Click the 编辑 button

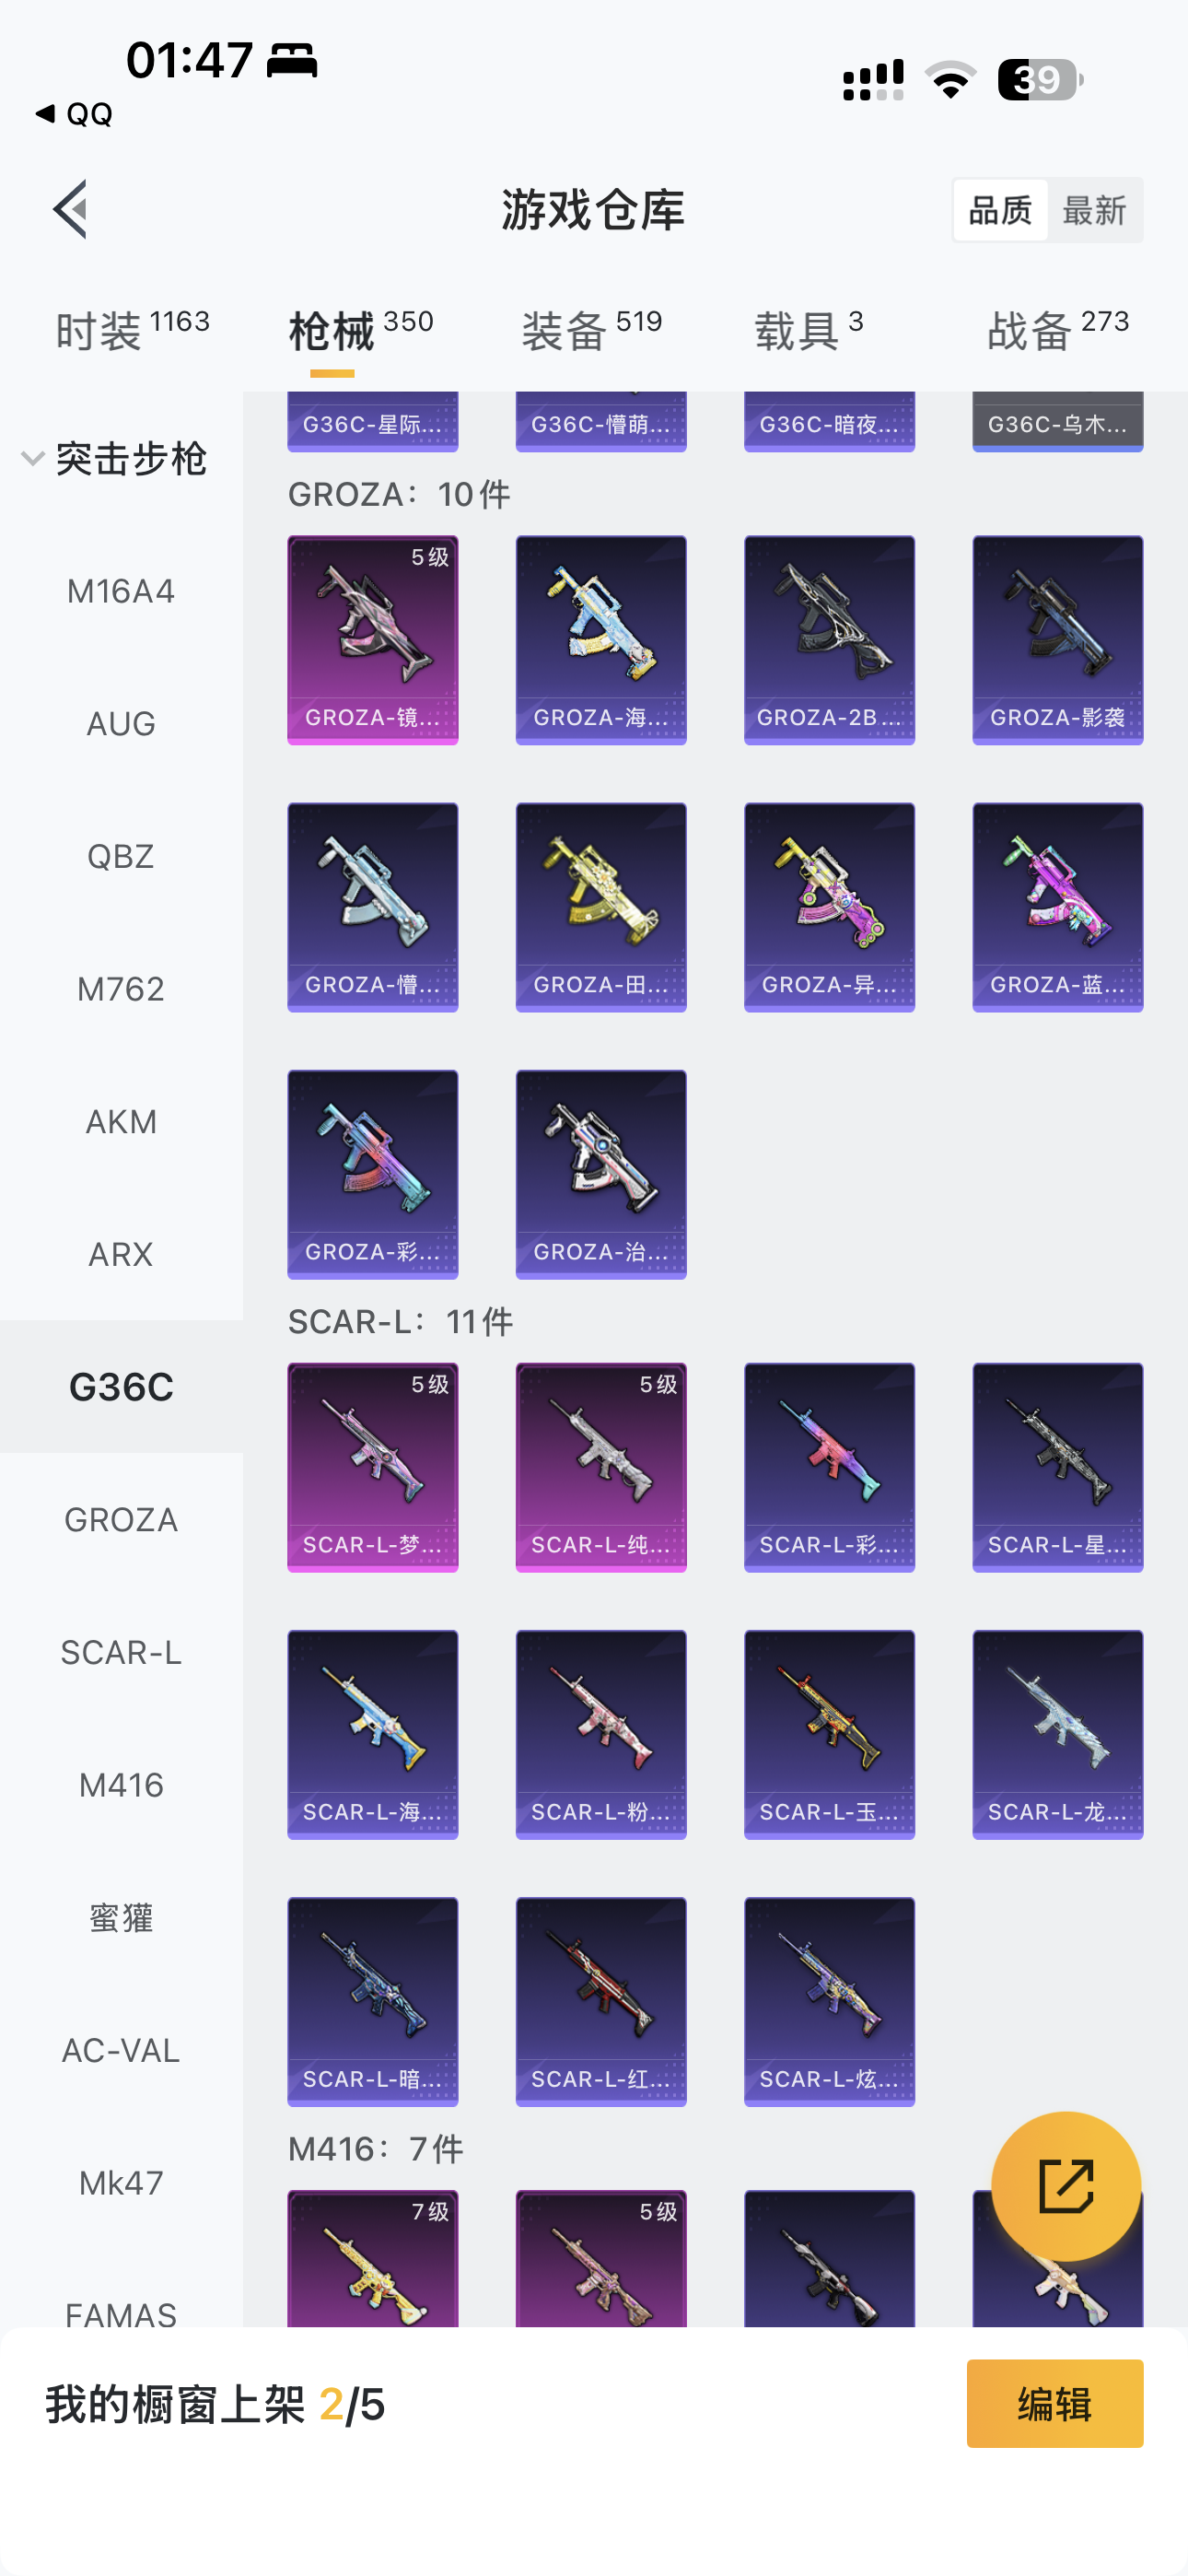coord(1055,2403)
